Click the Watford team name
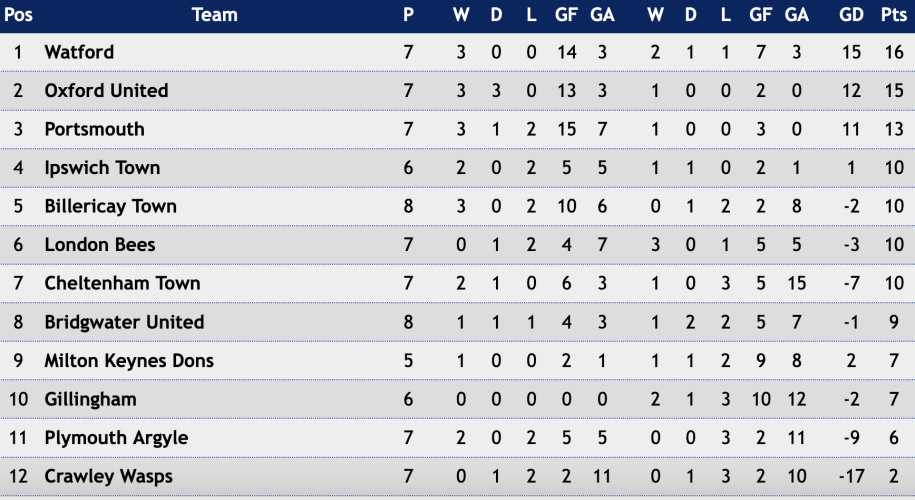This screenshot has height=500, width=915. [79, 52]
